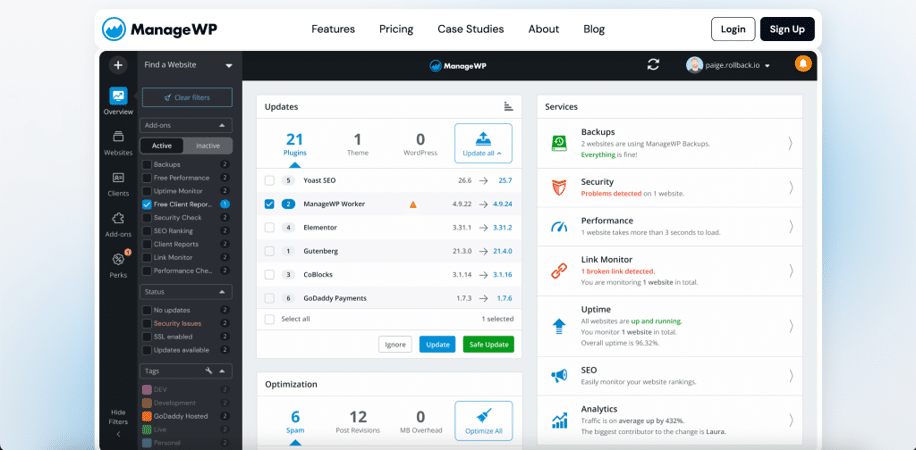This screenshot has height=450, width=916.
Task: Check the Backups filter checkbox
Action: (x=147, y=165)
